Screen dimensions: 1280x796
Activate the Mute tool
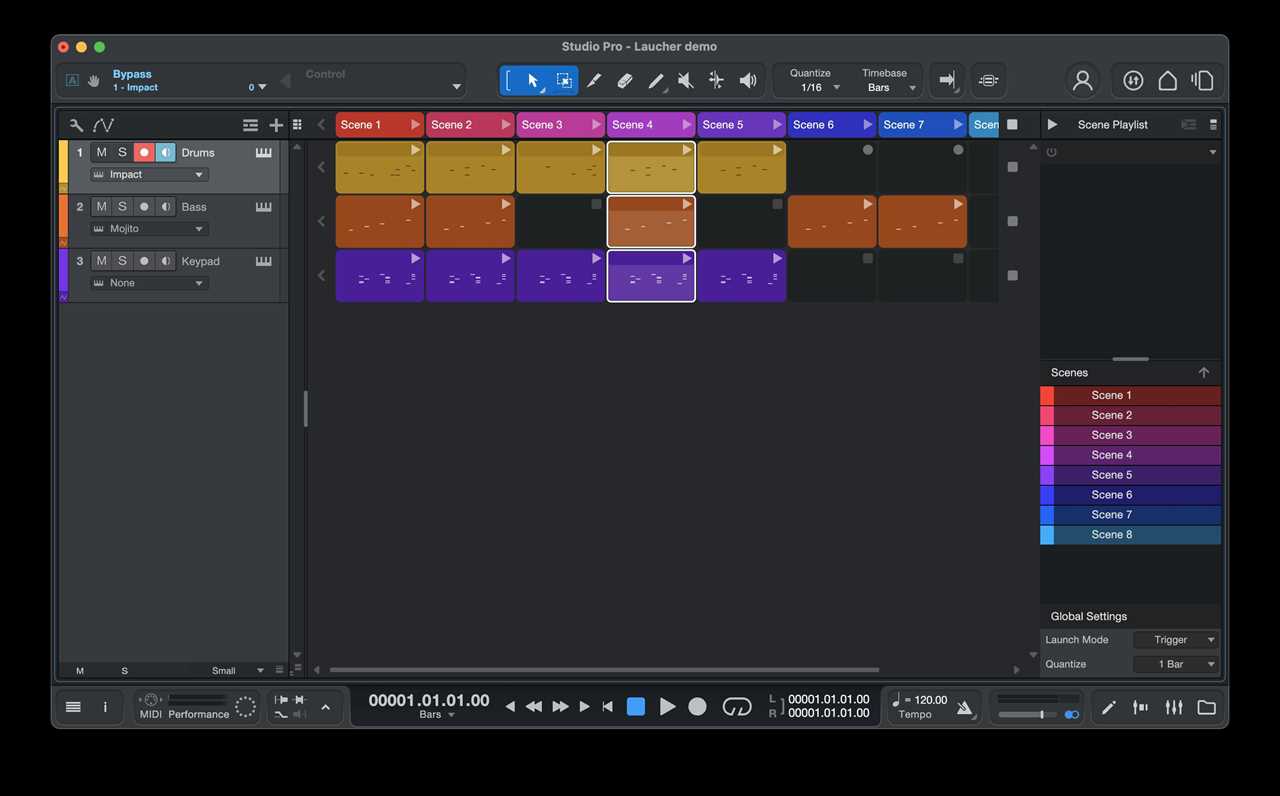pos(685,81)
